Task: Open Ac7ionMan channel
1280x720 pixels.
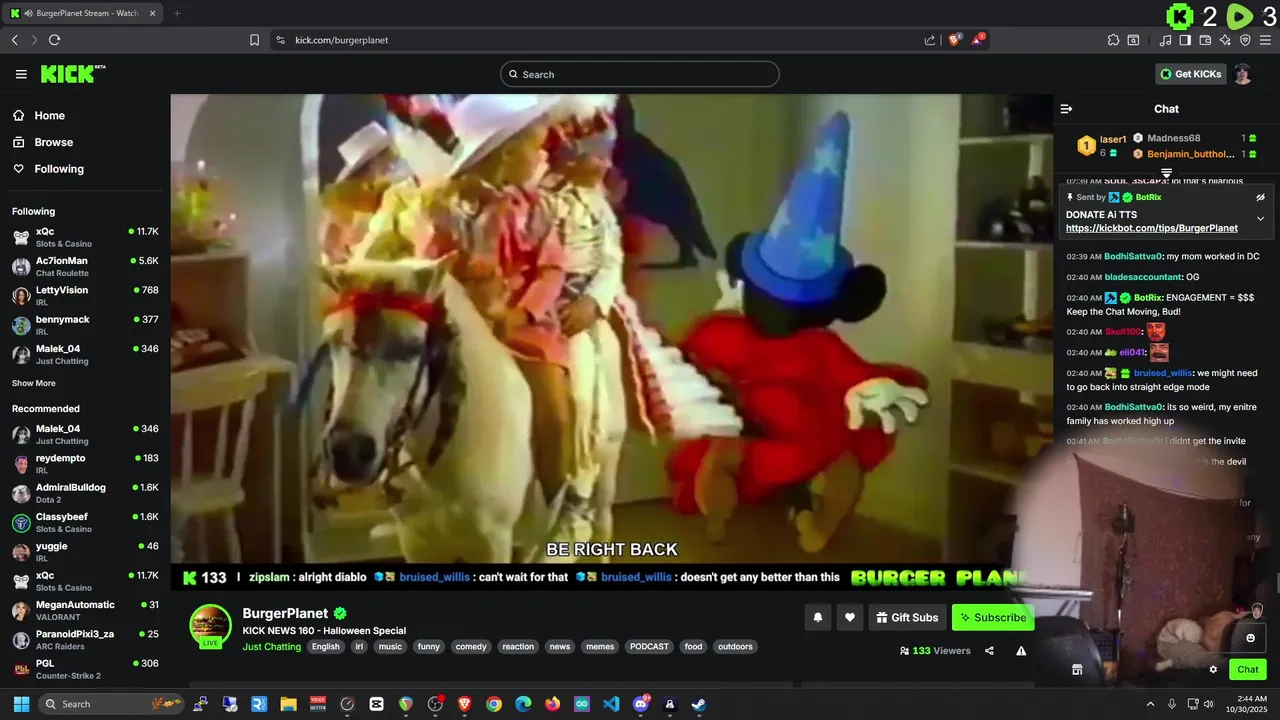Action: coord(84,266)
